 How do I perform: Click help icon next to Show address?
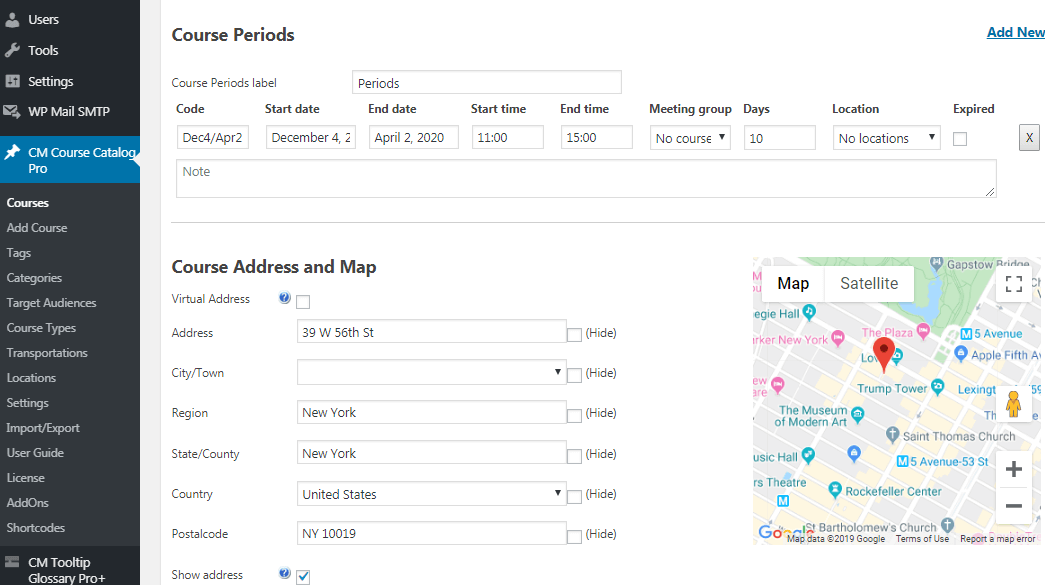(285, 574)
